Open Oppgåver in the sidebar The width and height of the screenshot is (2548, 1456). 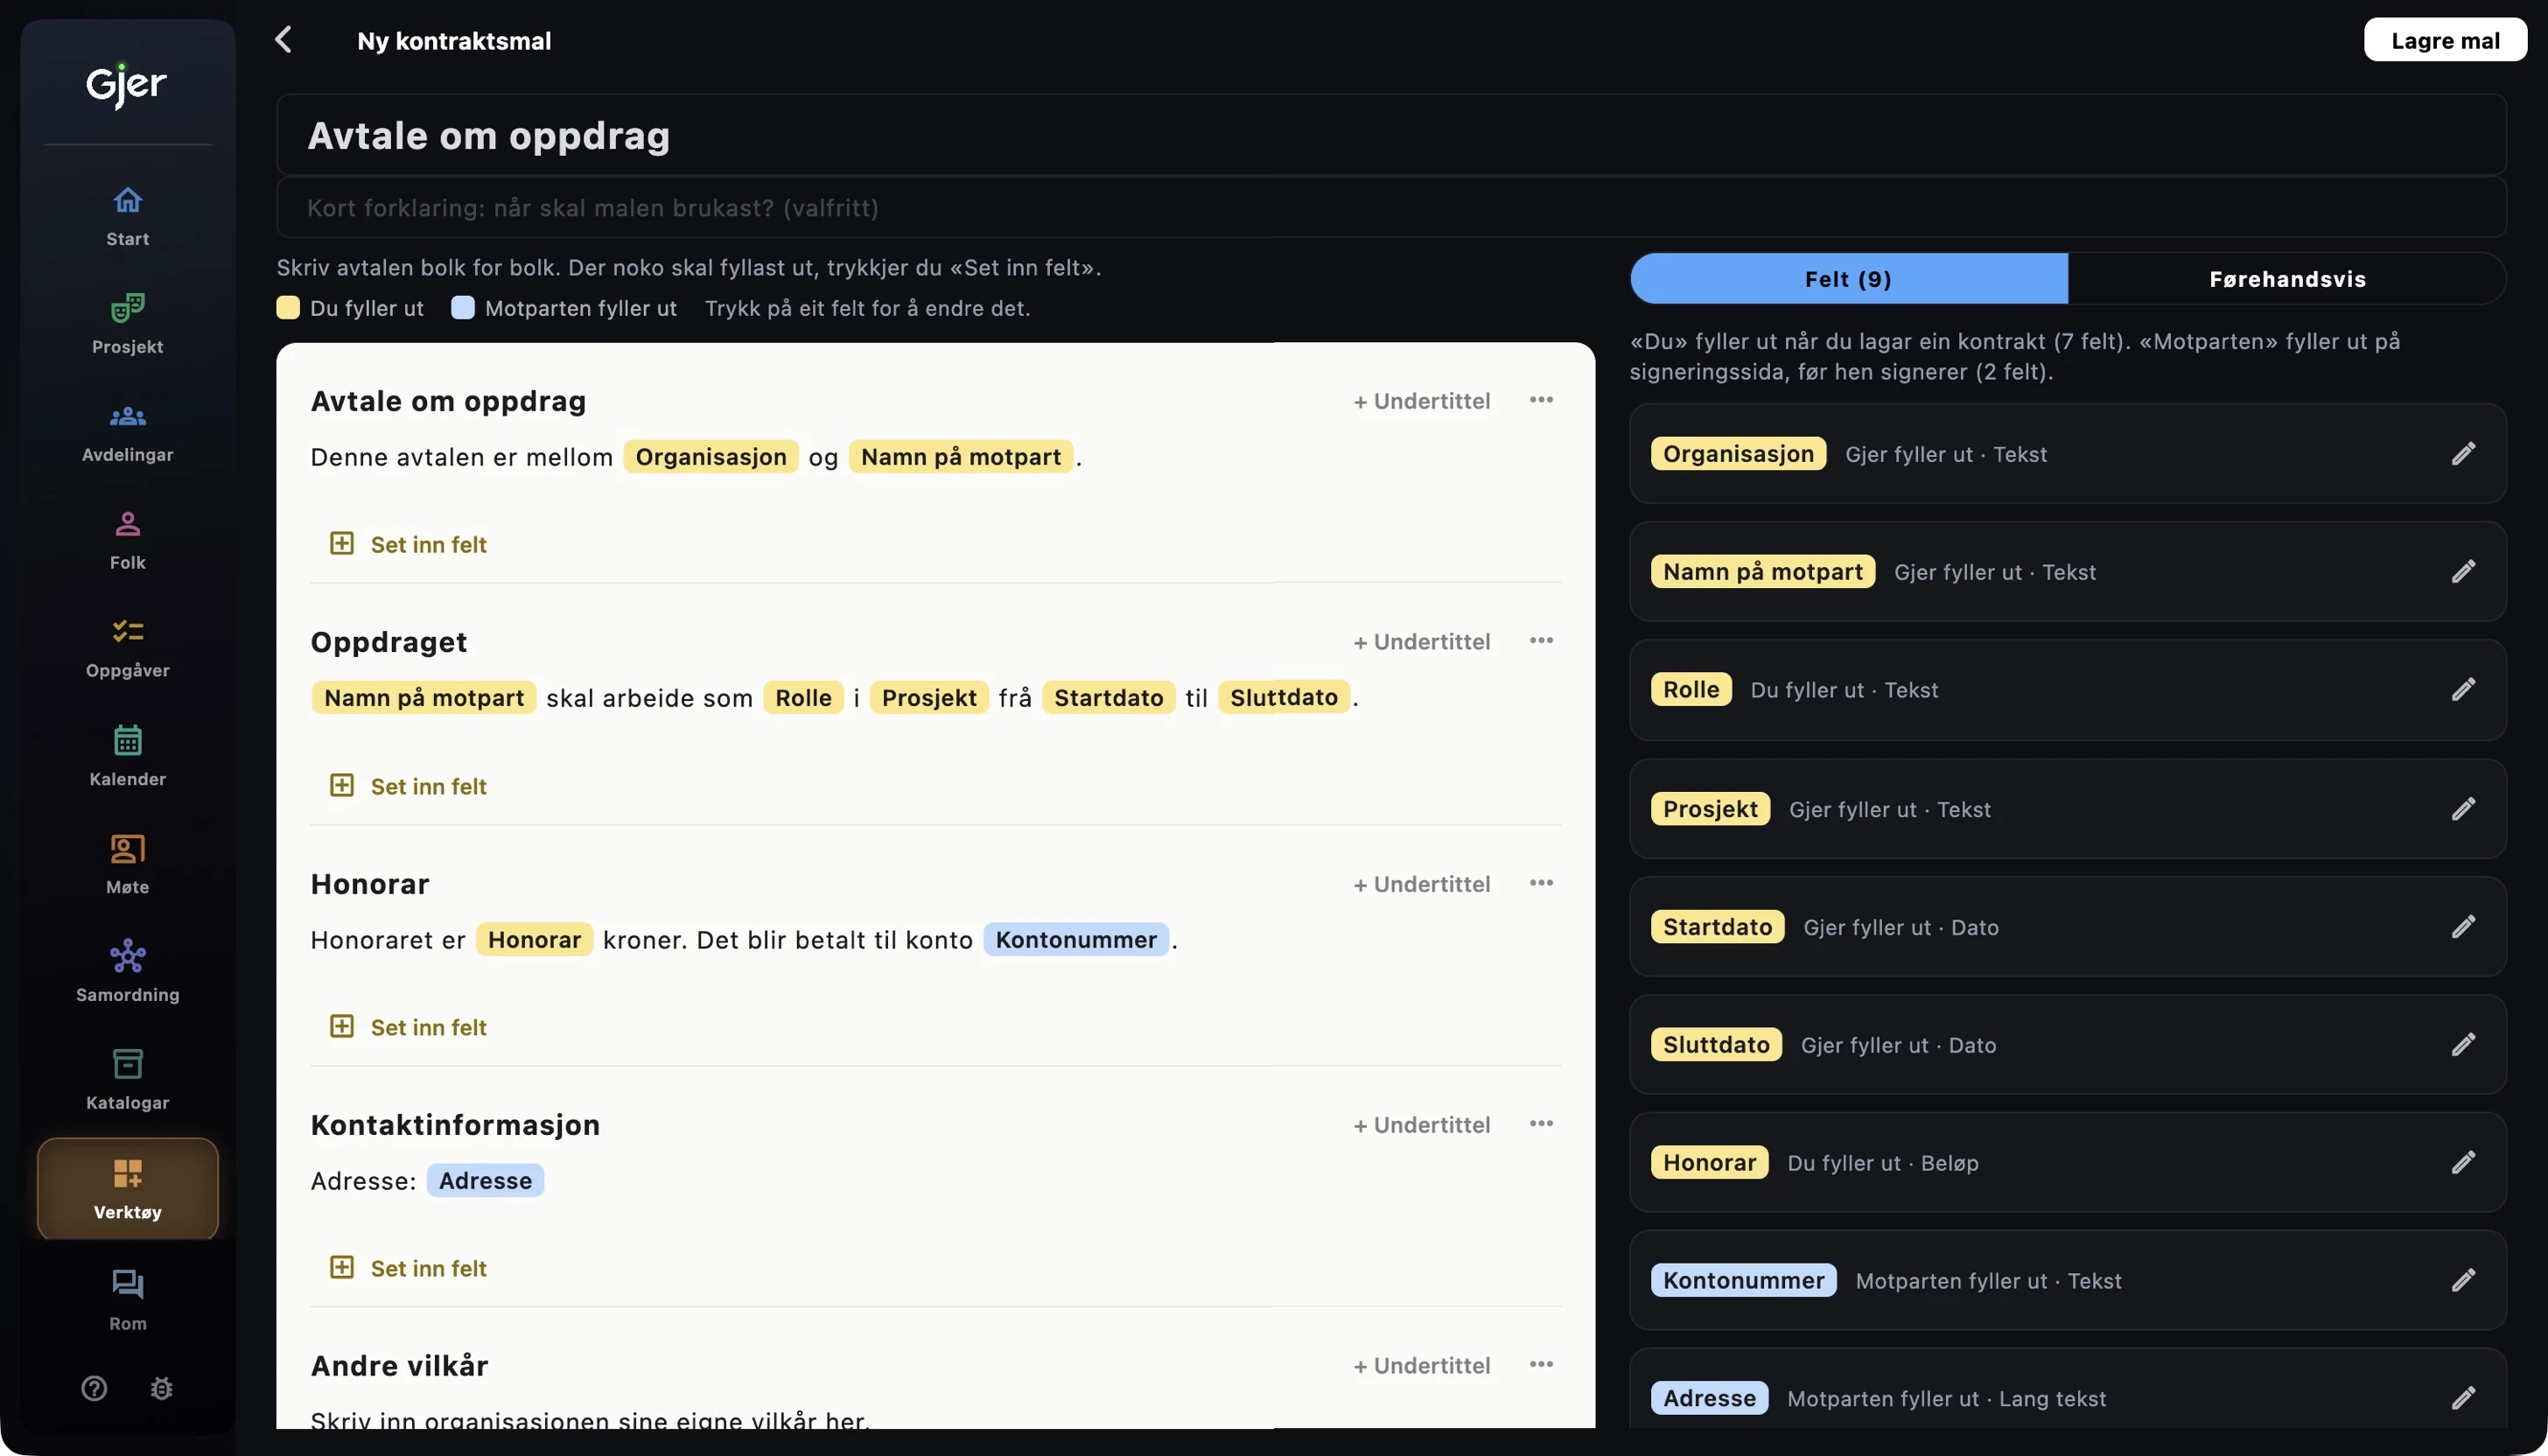(127, 648)
